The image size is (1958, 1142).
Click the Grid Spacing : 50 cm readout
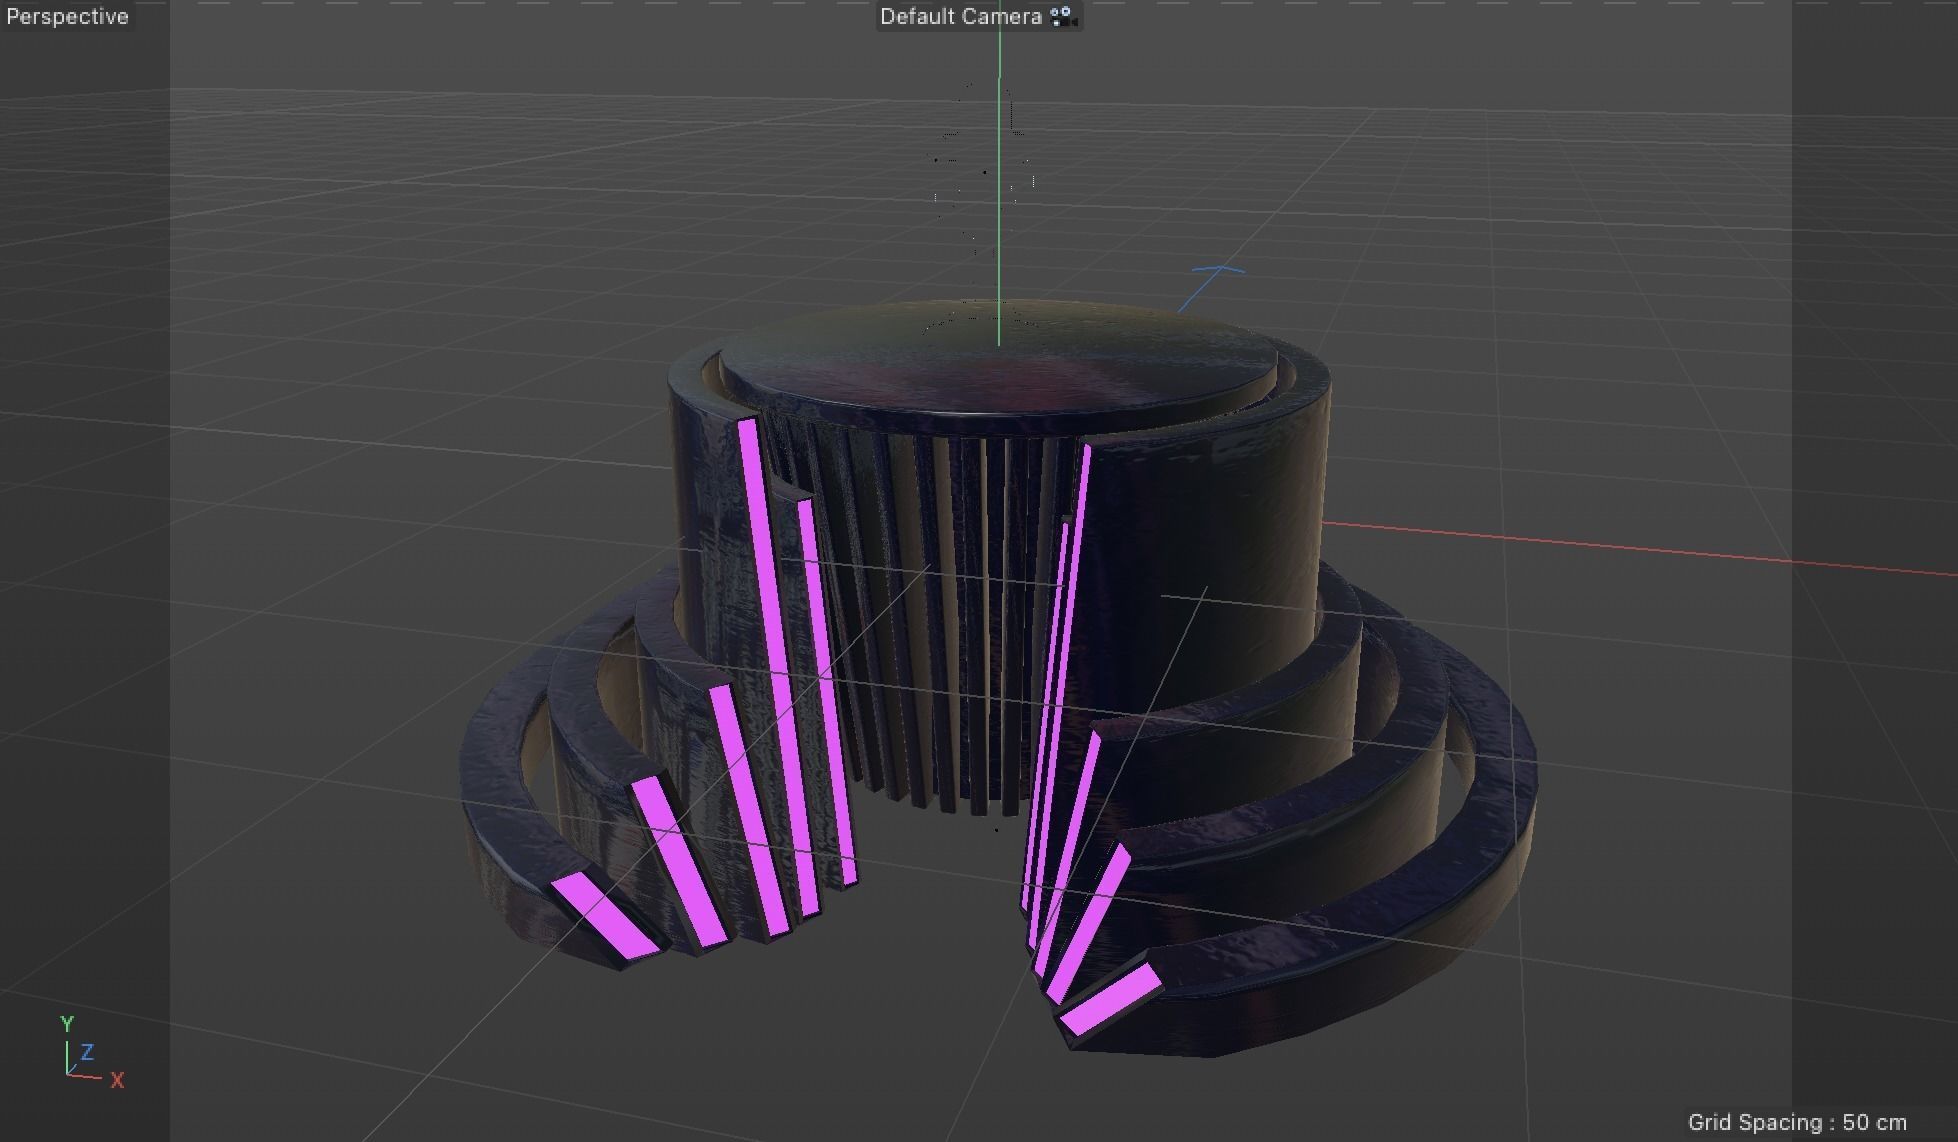click(x=1797, y=1122)
